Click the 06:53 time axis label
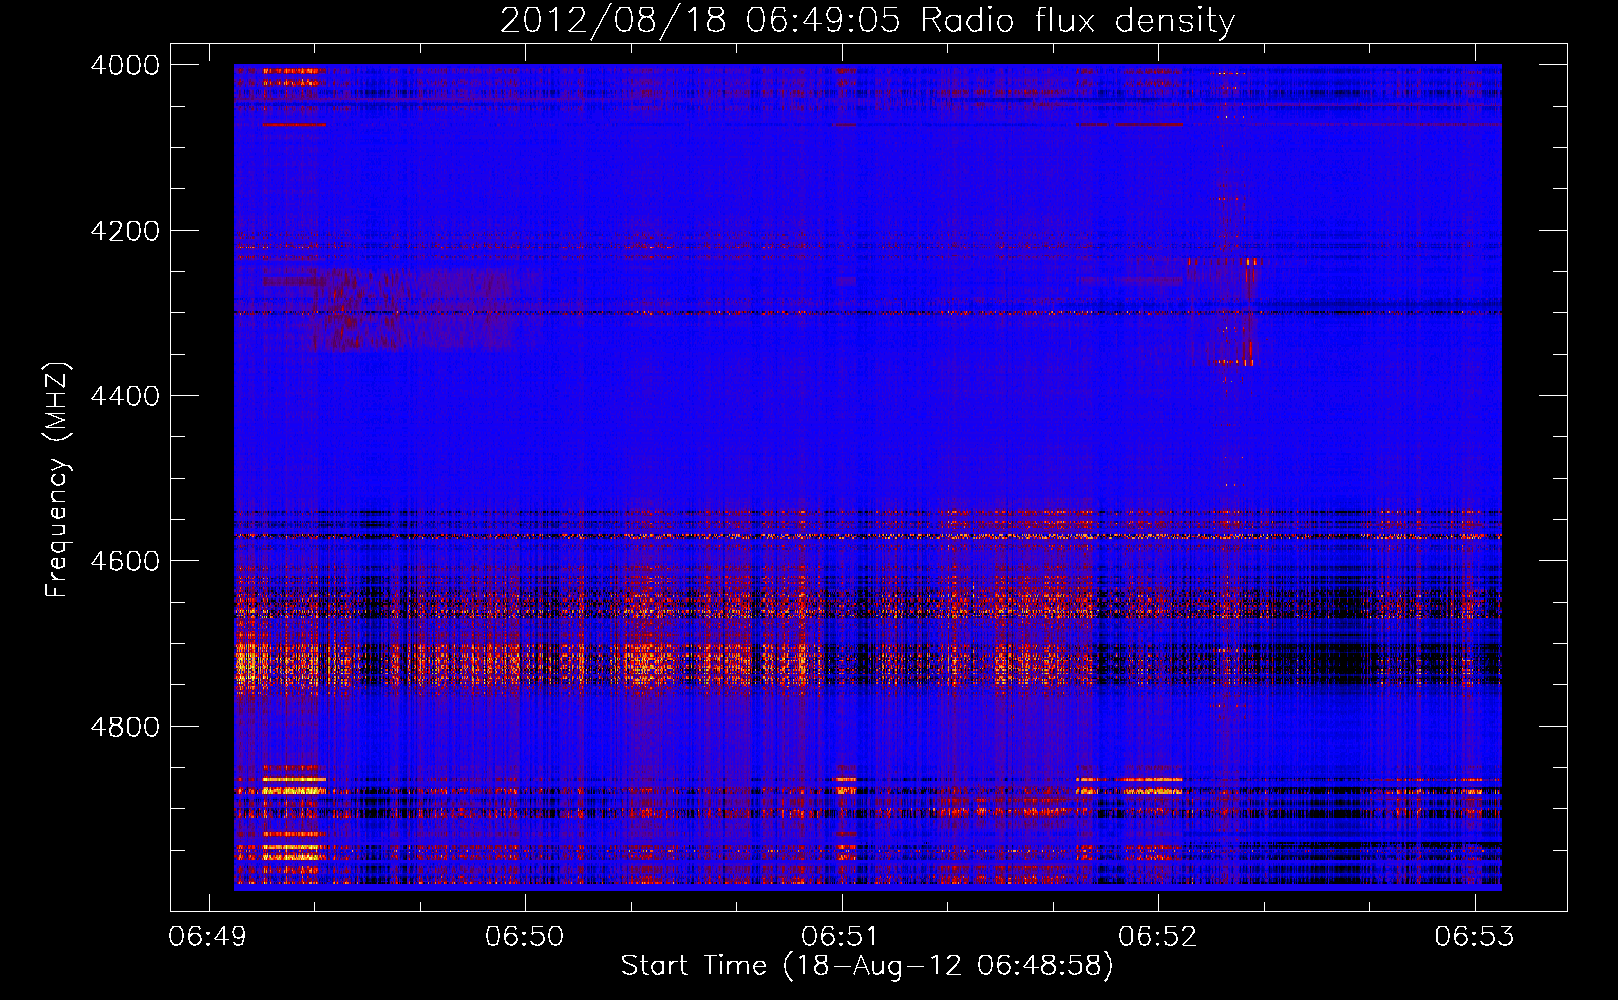 point(1474,937)
